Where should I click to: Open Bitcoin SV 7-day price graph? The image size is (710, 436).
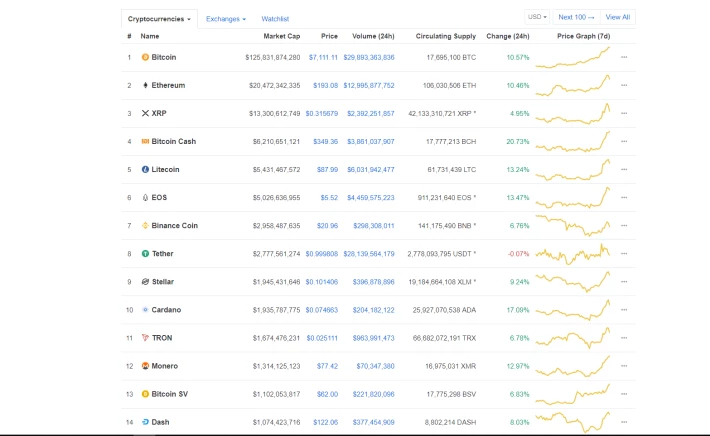tap(573, 394)
